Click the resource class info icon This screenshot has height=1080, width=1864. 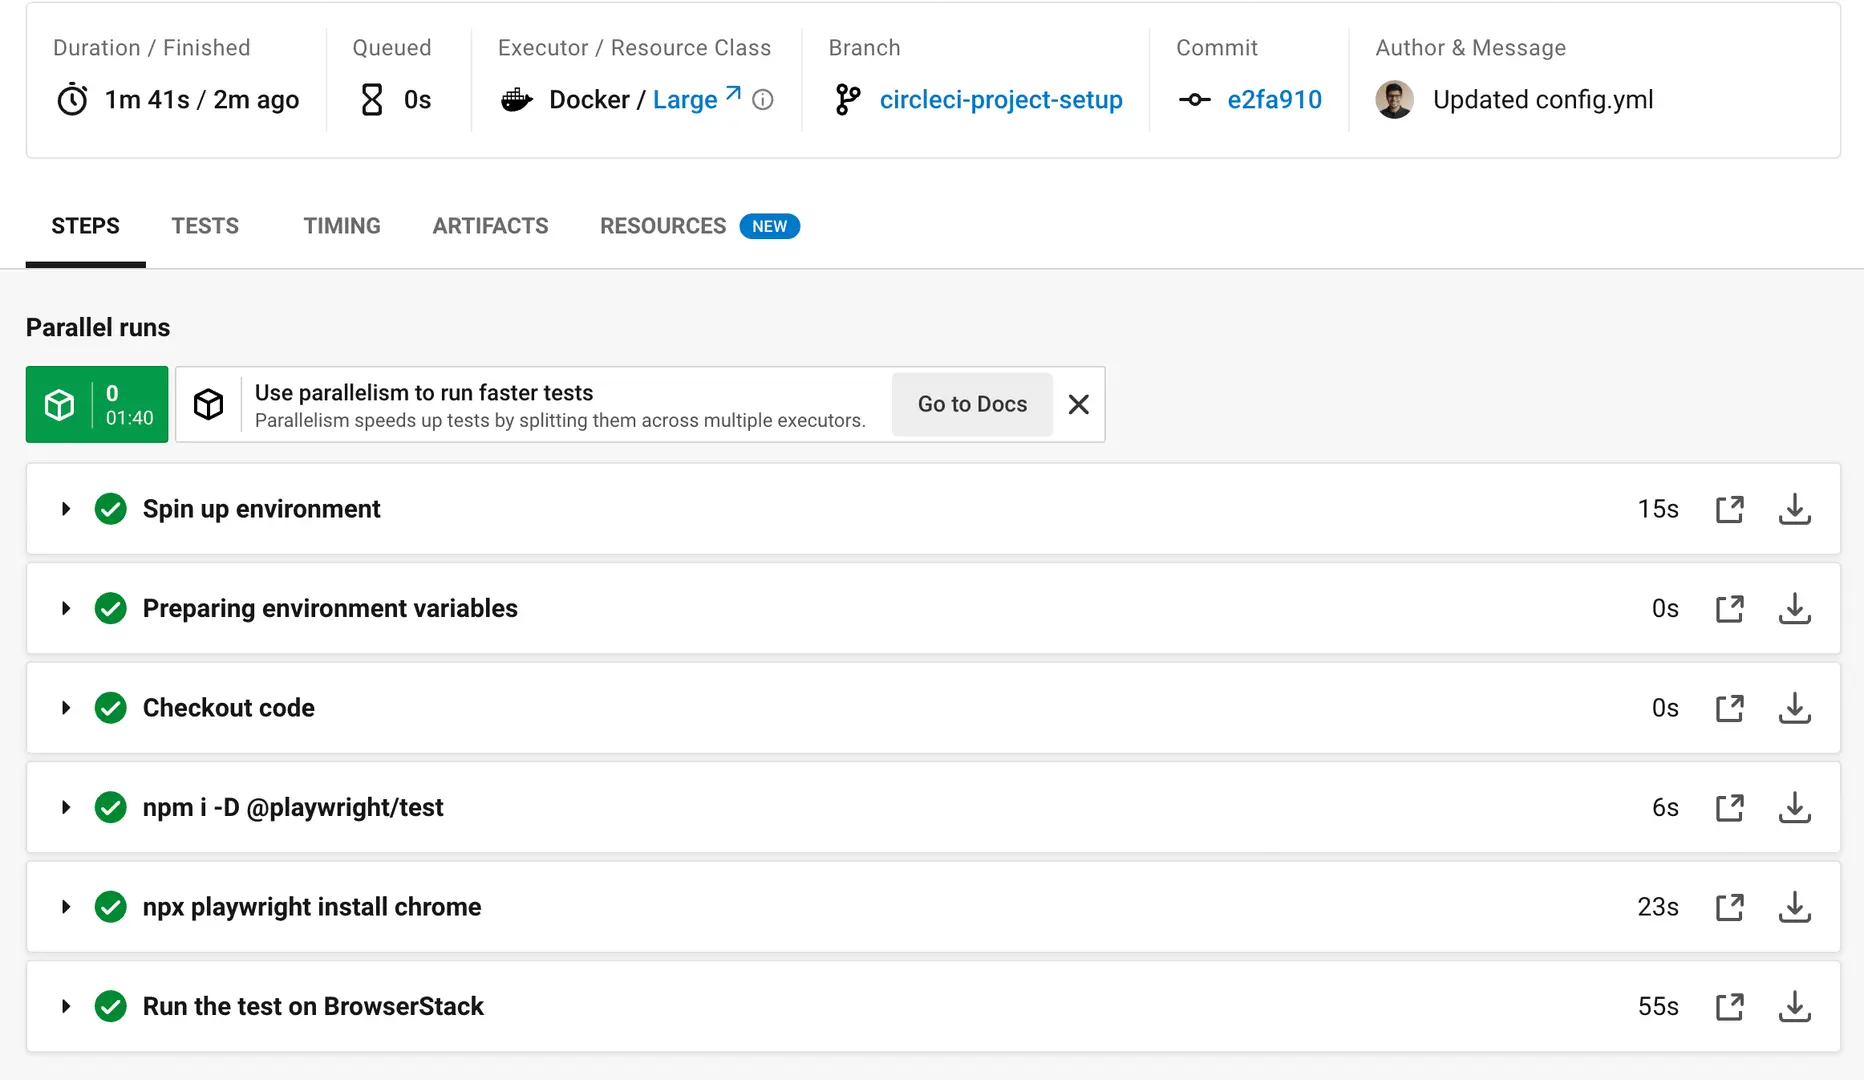(x=763, y=100)
